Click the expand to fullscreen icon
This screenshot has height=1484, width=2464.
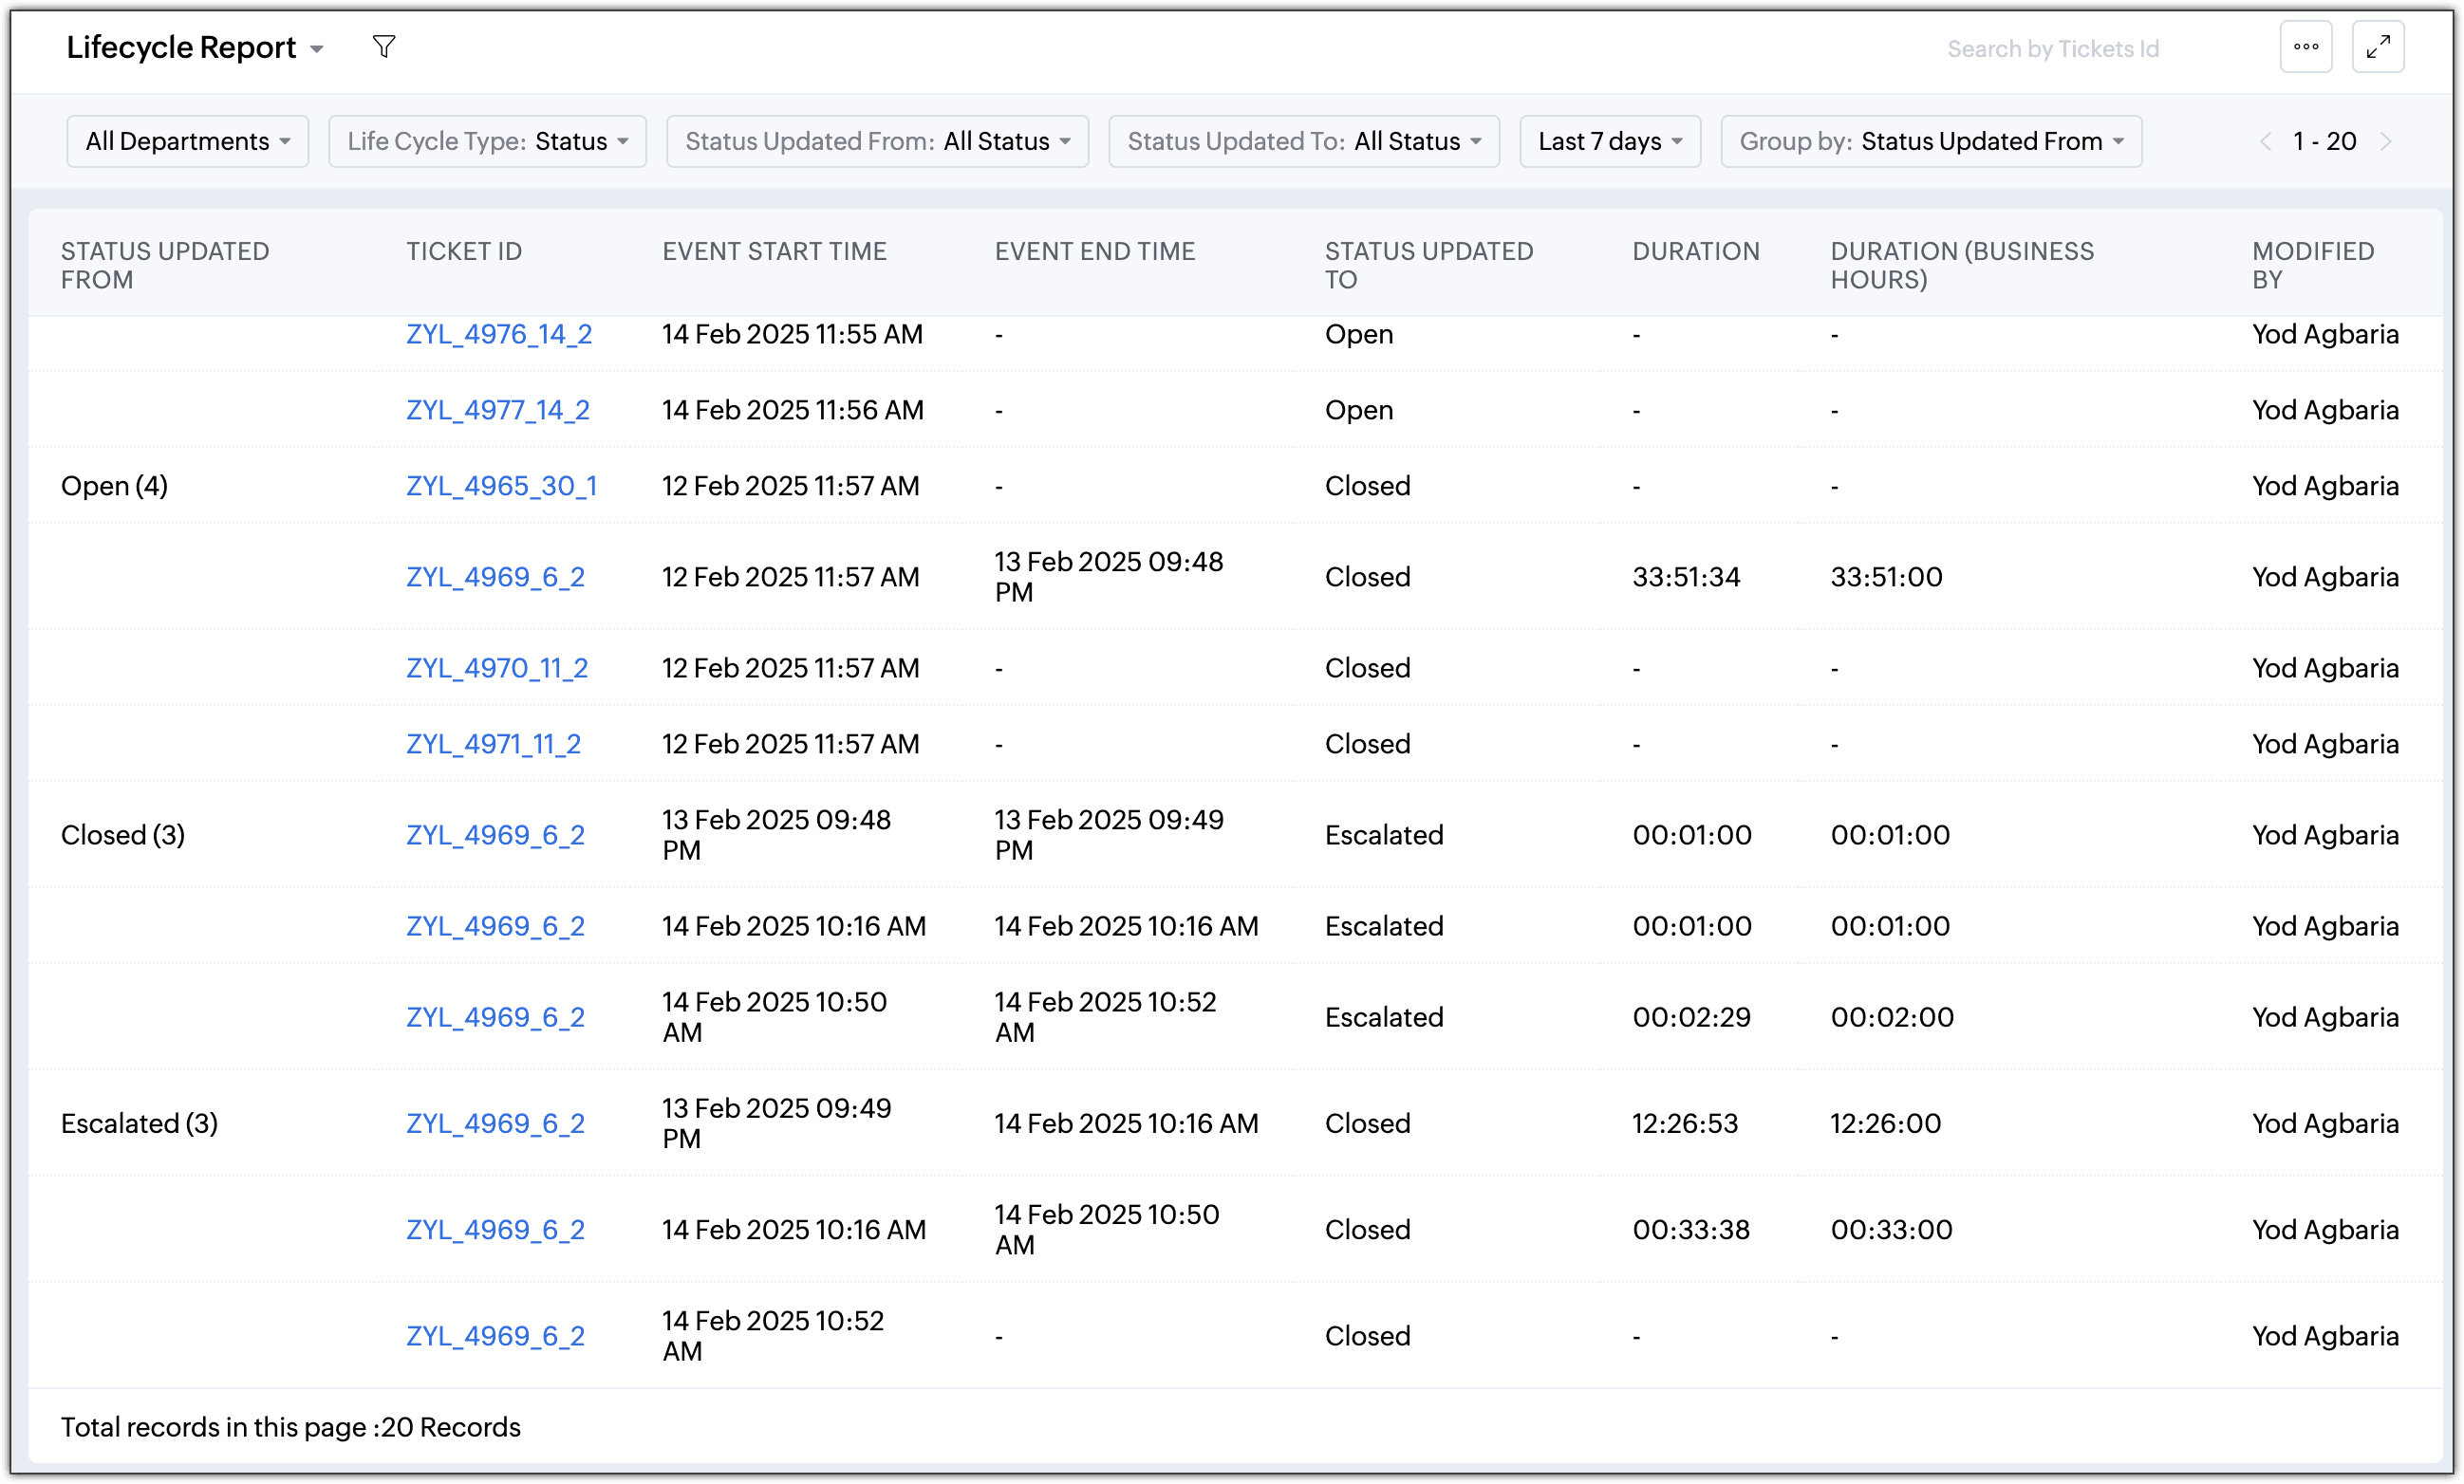[2378, 47]
